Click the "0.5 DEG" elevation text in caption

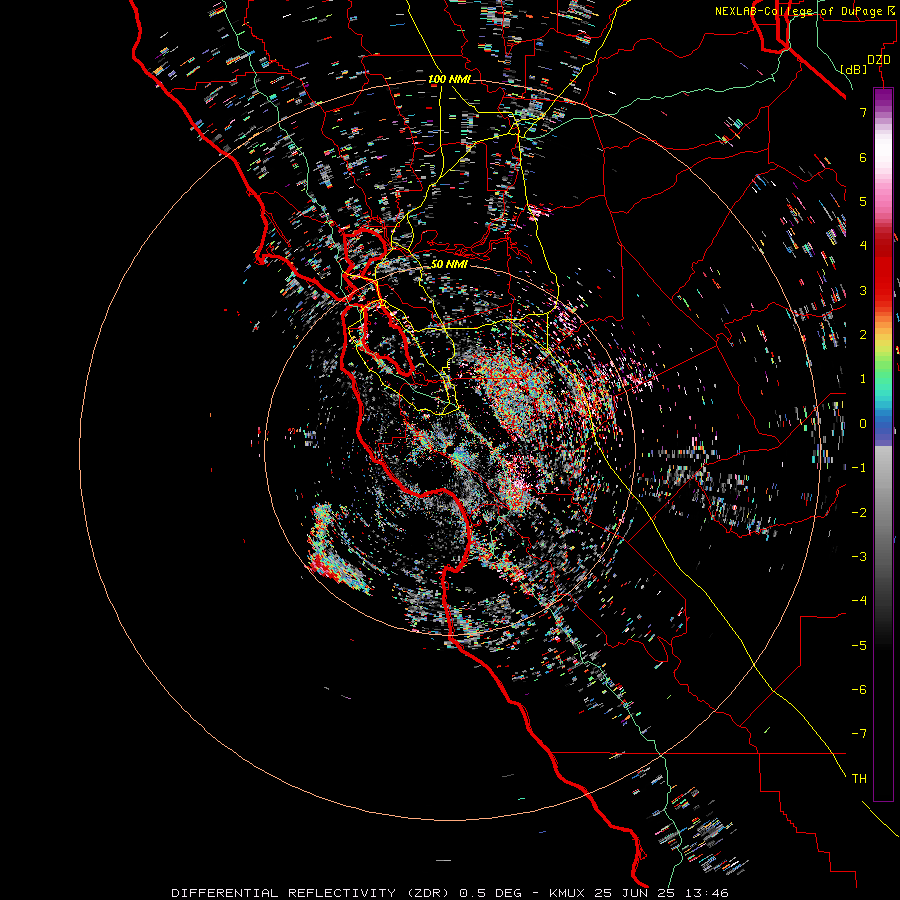click(490, 893)
